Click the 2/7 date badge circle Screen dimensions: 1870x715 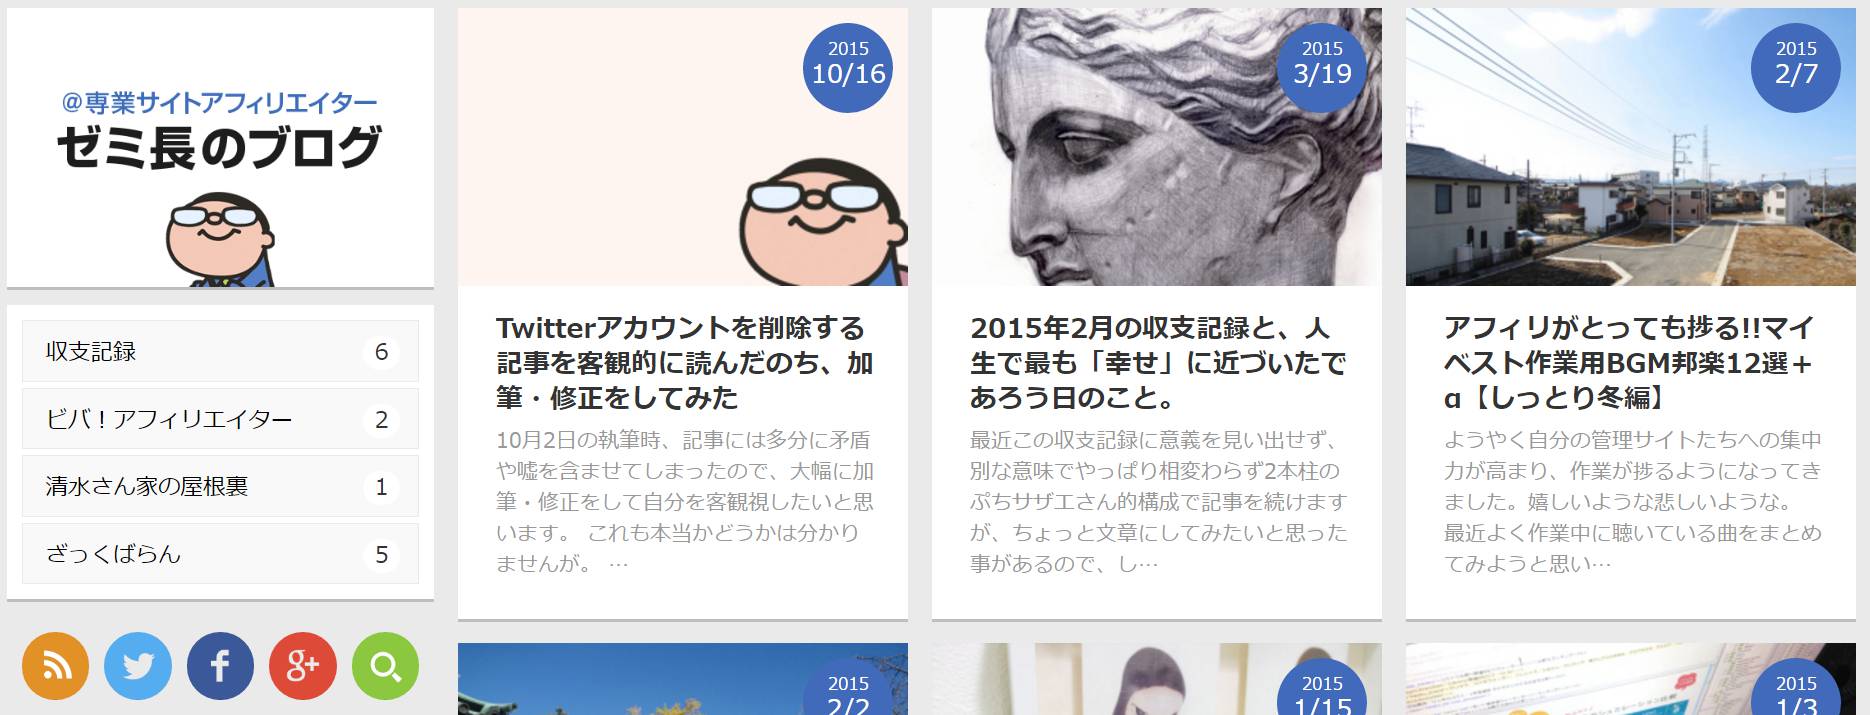point(1796,68)
